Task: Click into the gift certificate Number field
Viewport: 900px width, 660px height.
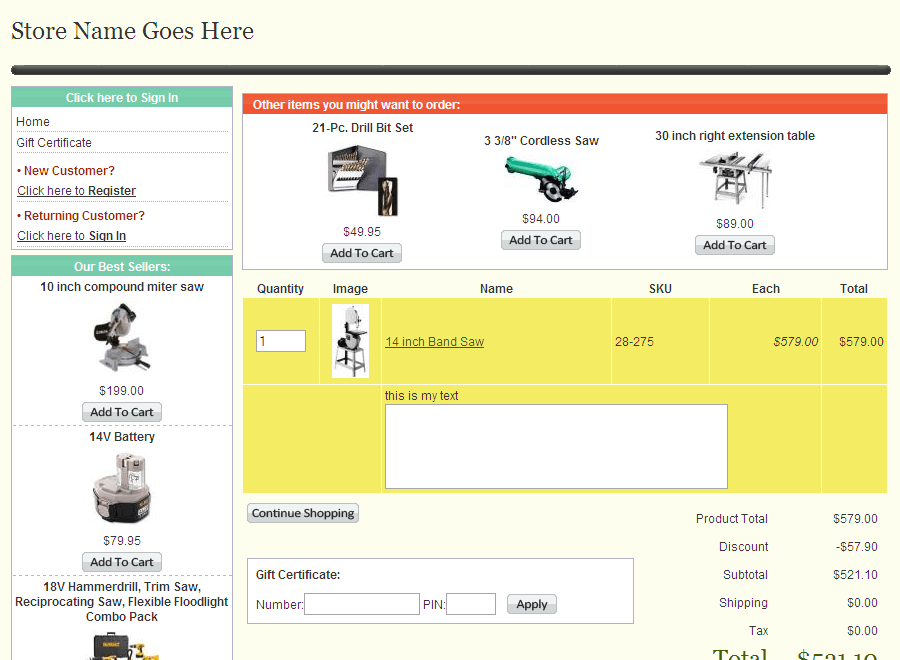Action: pyautogui.click(x=362, y=604)
